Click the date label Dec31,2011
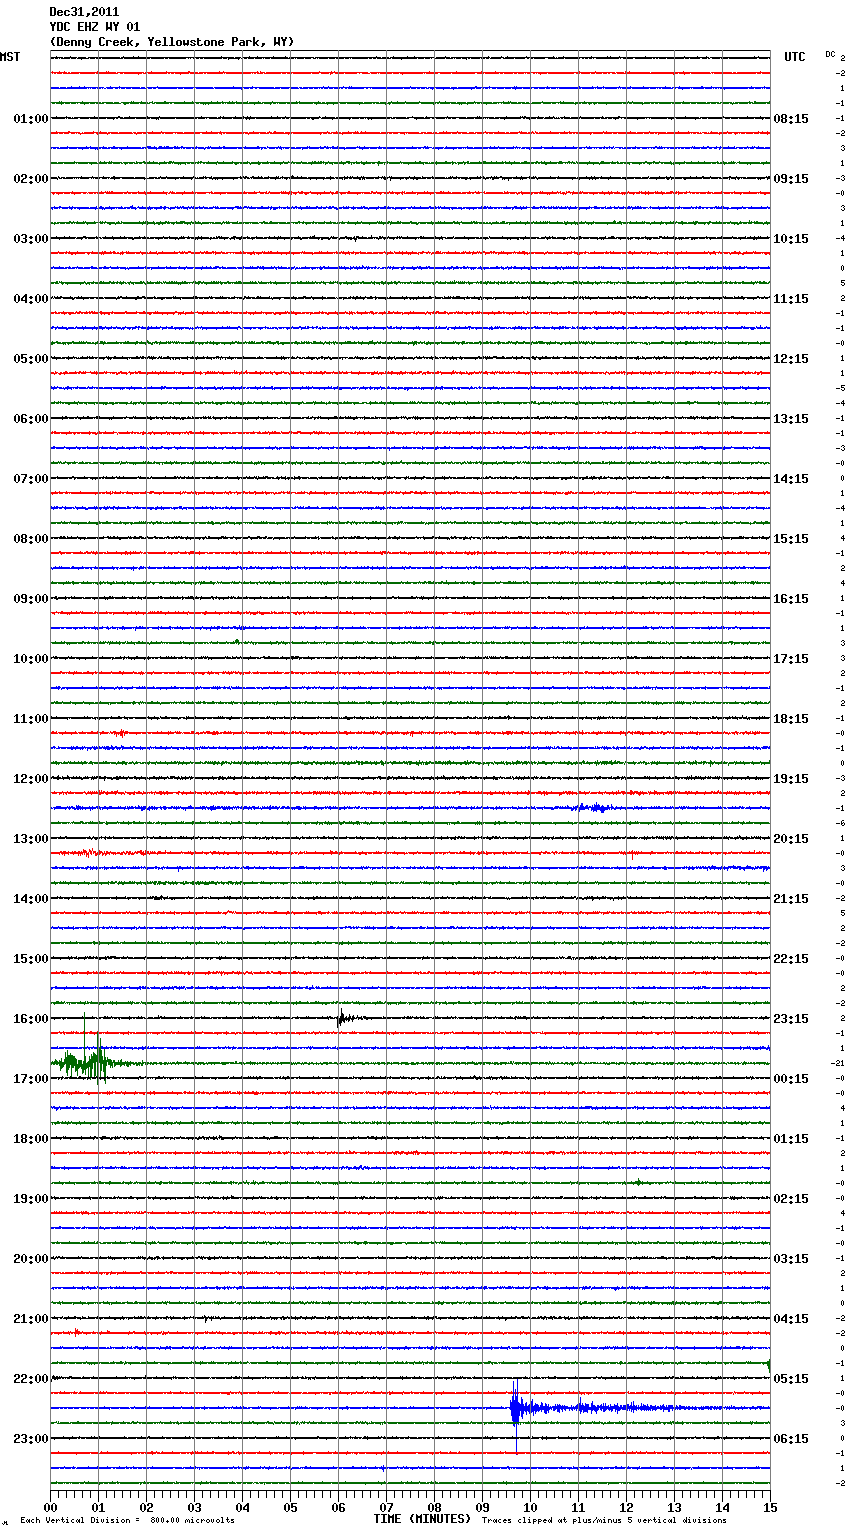This screenshot has width=850, height=1534. pyautogui.click(x=84, y=12)
